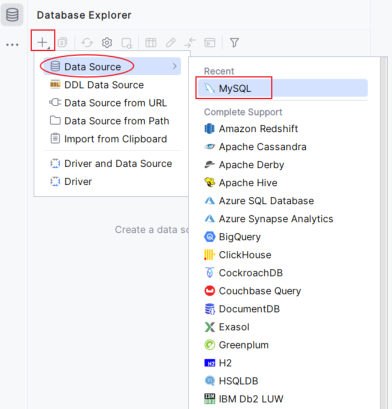Choose Data Source from Path
This screenshot has height=409, width=392.
point(111,121)
